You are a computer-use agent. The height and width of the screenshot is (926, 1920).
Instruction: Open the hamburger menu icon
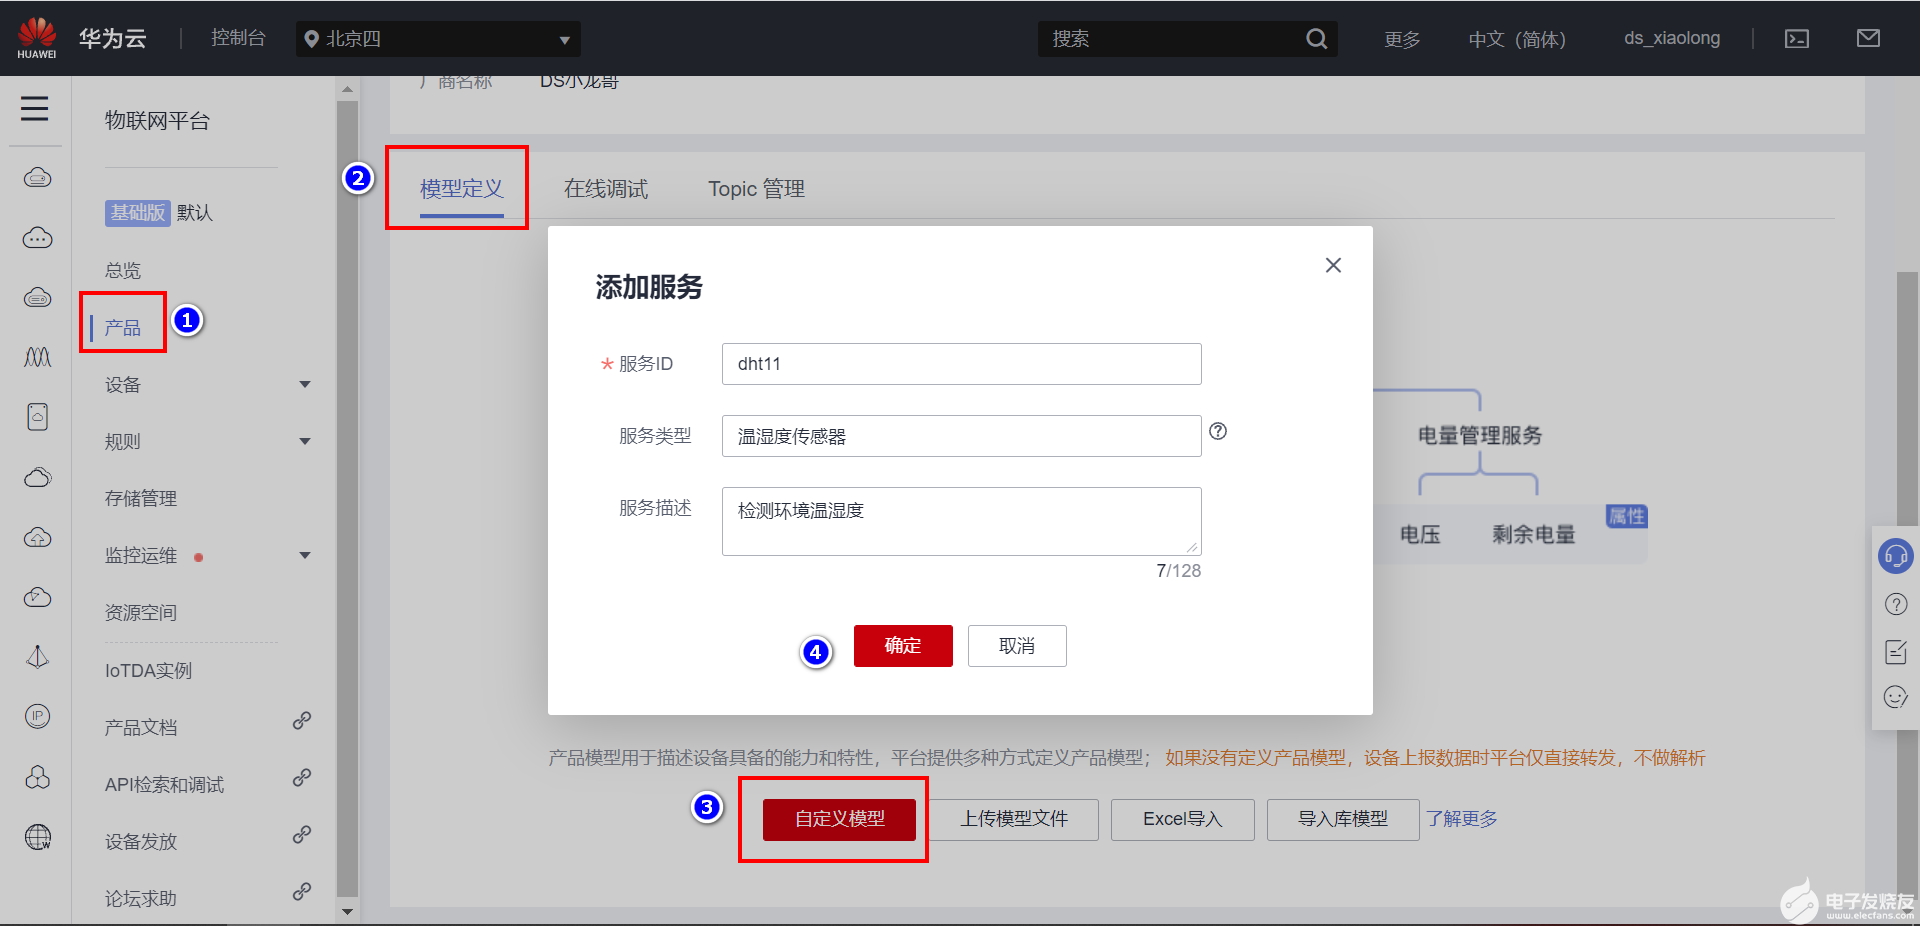35,108
